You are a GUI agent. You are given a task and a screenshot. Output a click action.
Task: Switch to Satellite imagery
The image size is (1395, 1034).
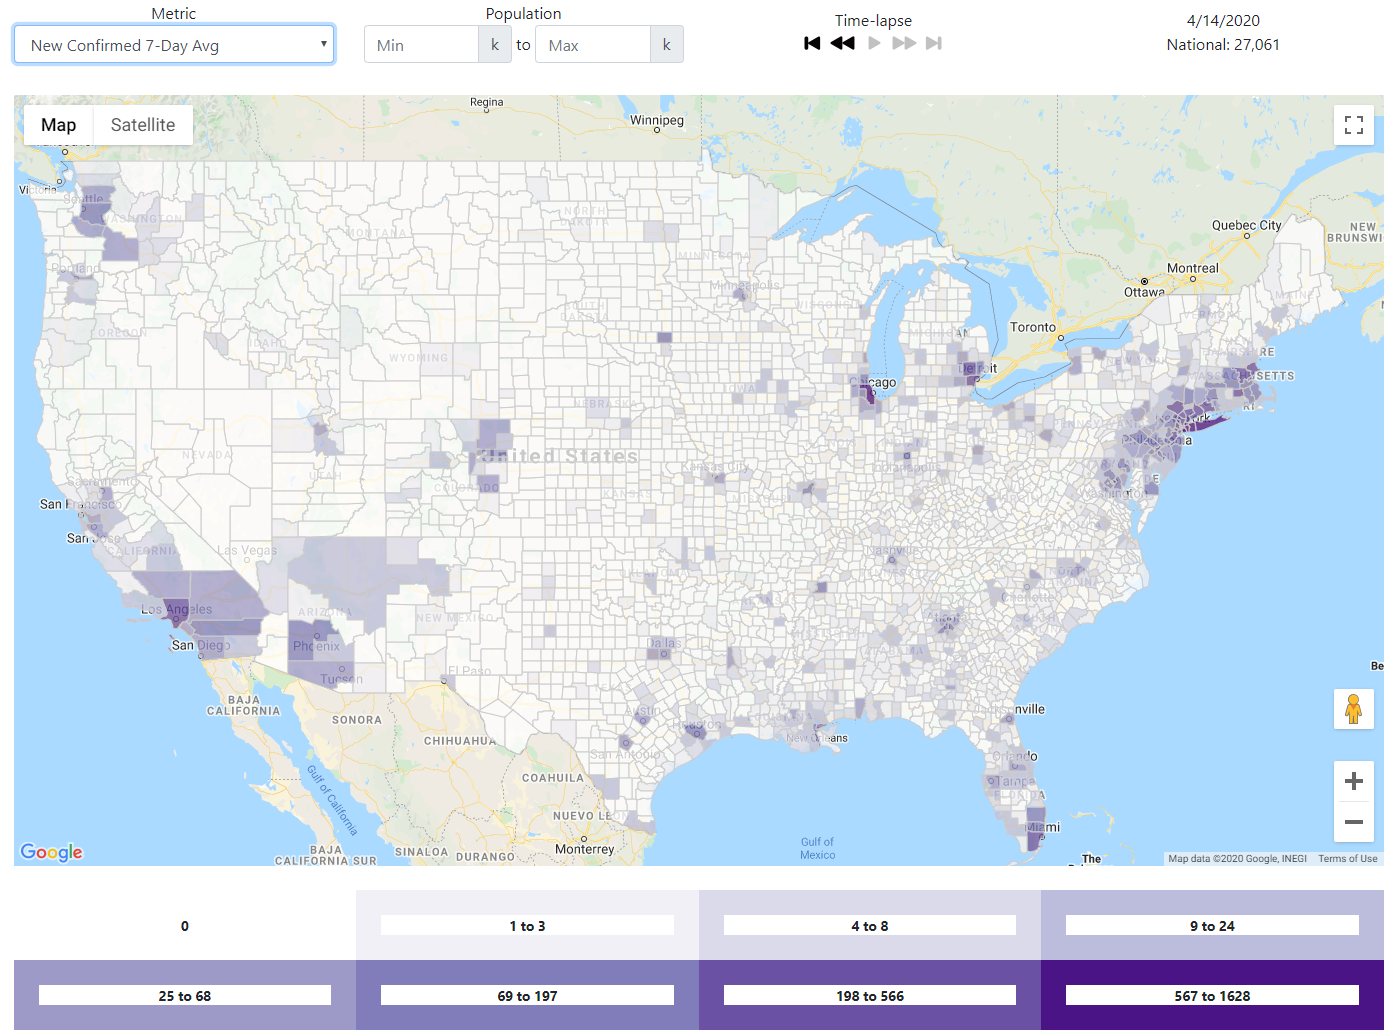(x=143, y=125)
